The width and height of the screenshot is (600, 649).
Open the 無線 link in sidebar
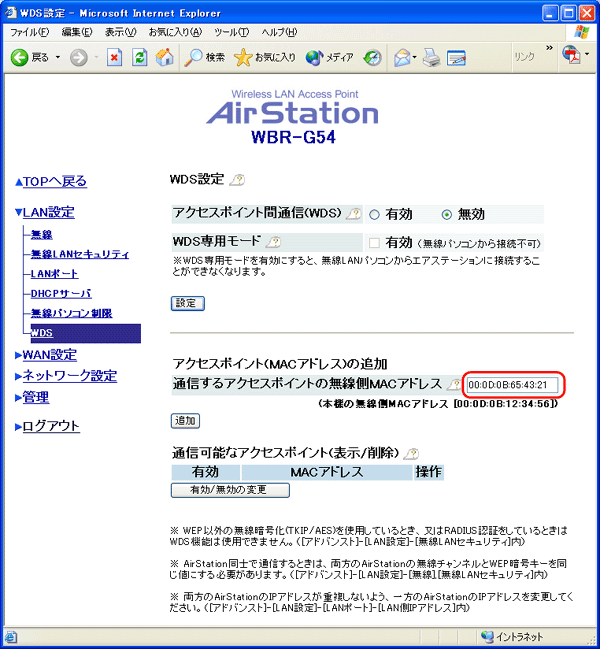point(41,235)
